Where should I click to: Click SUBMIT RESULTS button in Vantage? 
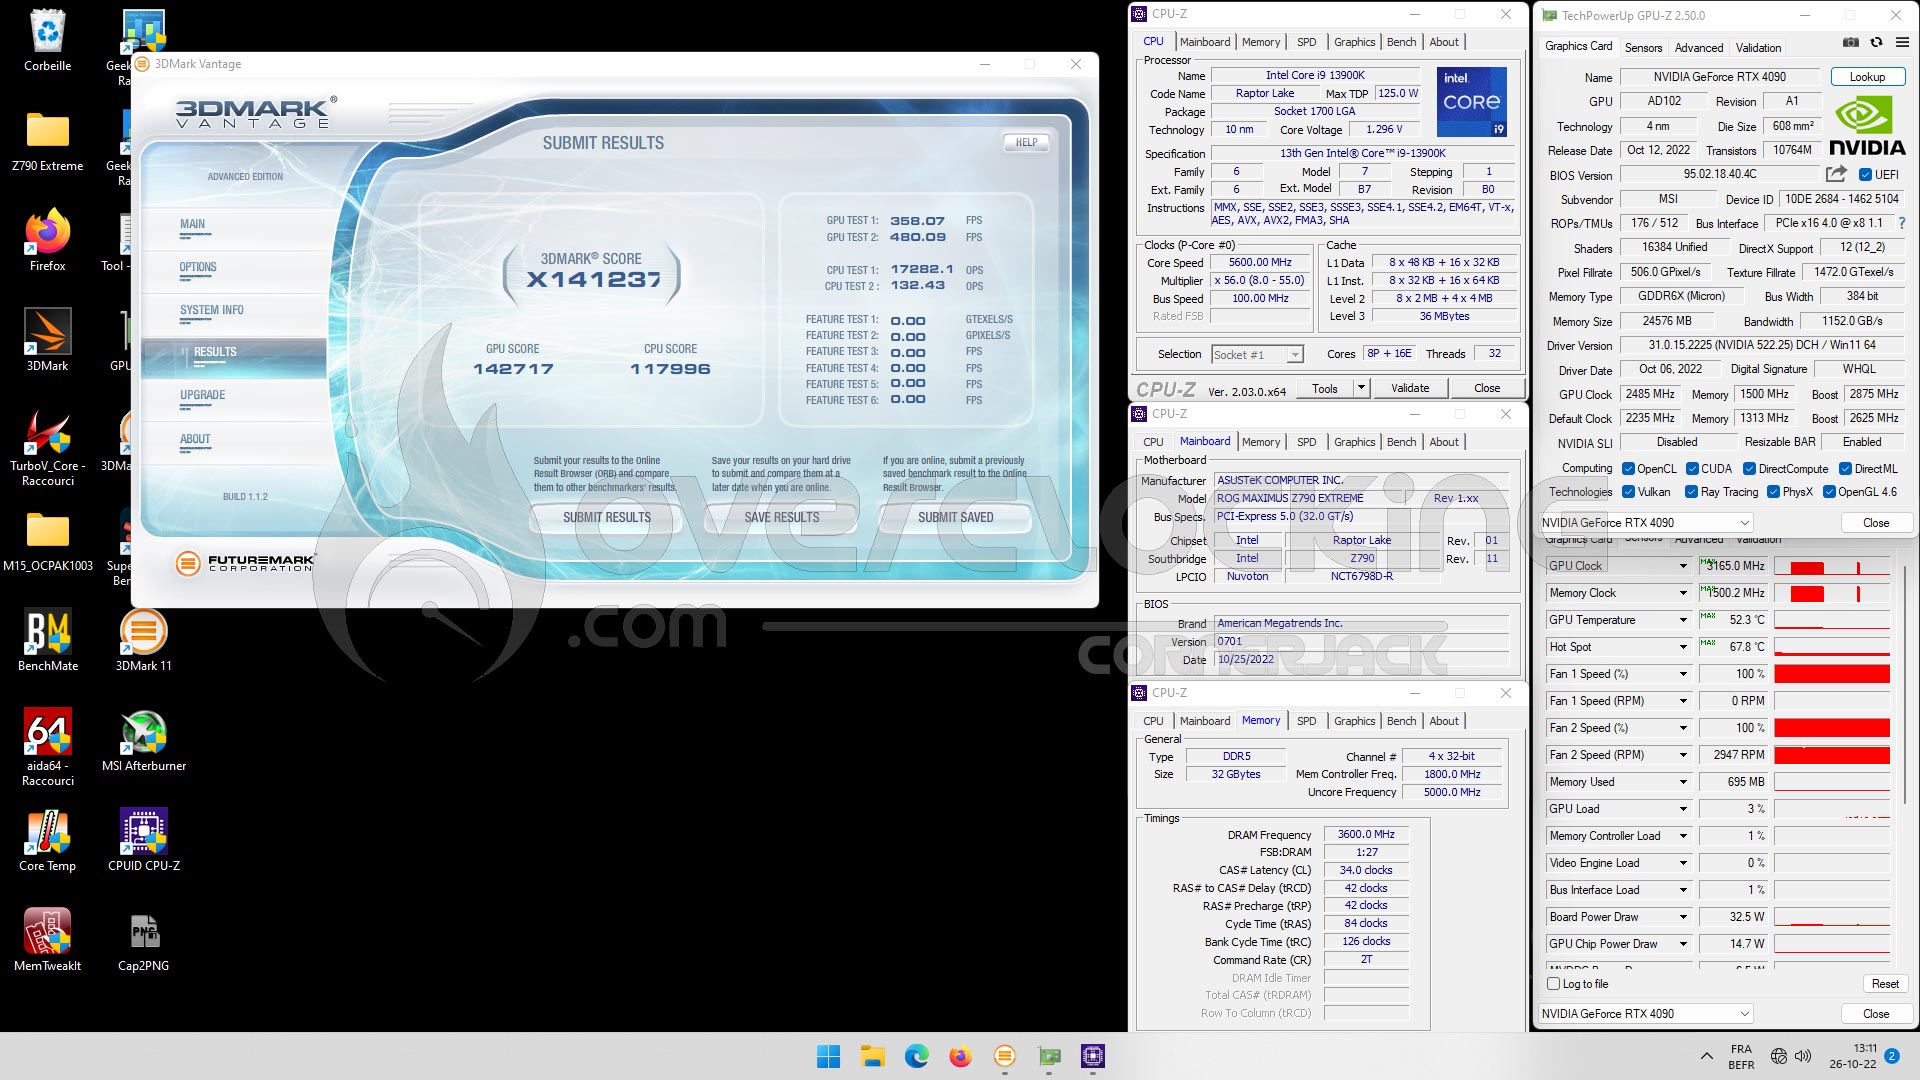click(606, 518)
